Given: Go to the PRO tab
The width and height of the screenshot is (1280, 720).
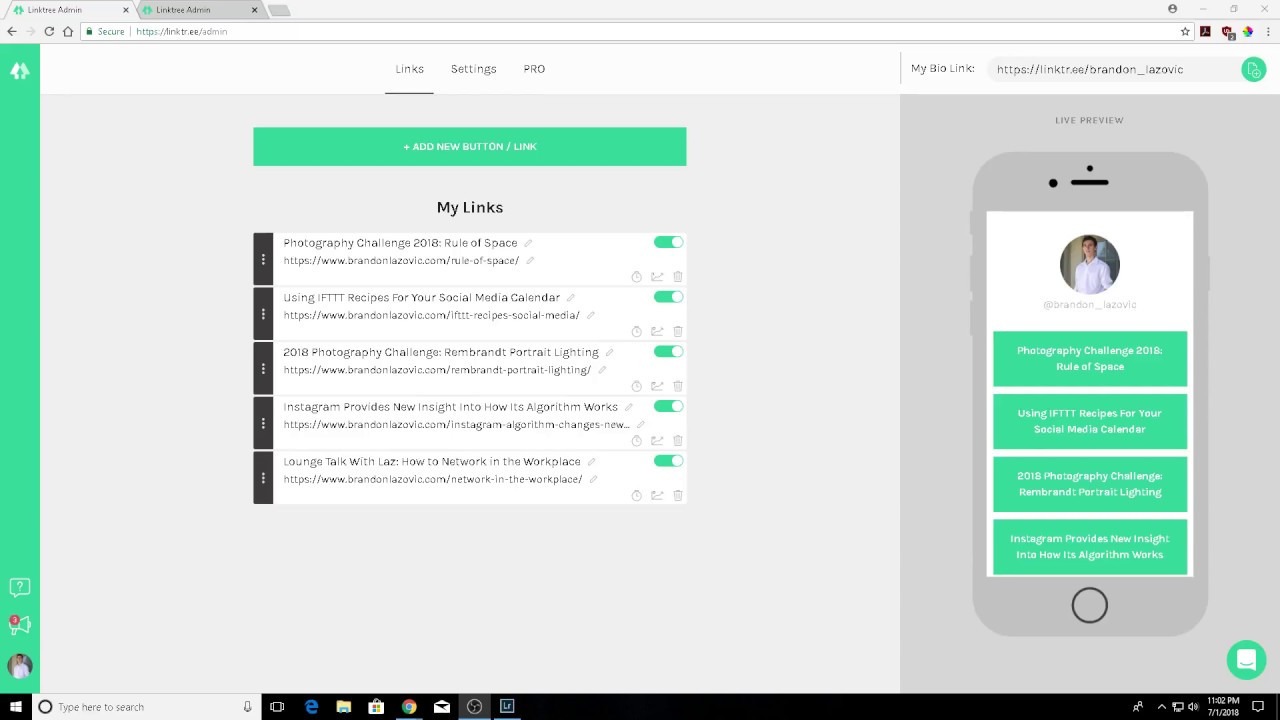Looking at the screenshot, I should pos(534,69).
